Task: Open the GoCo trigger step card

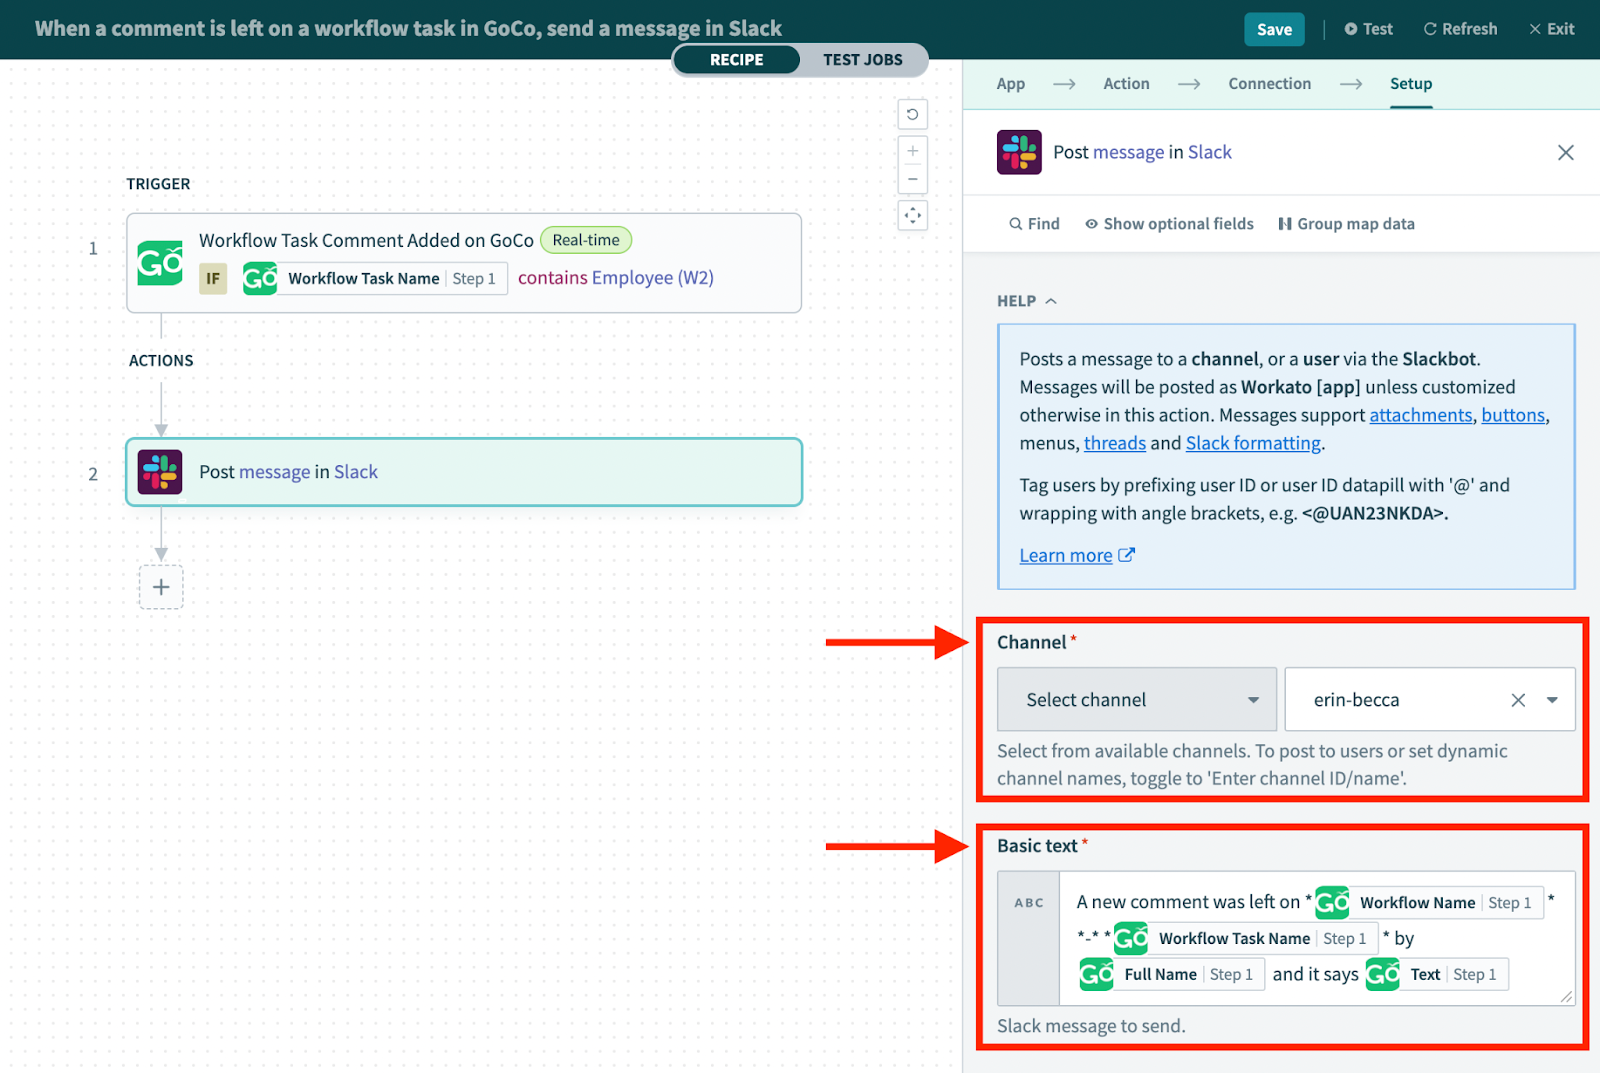Action: (464, 263)
